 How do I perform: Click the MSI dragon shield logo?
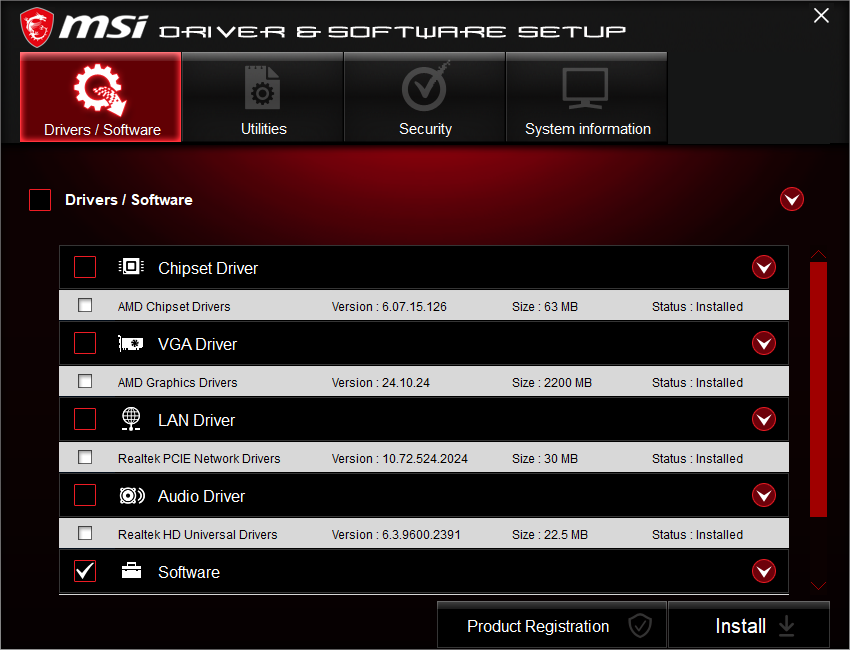pyautogui.click(x=37, y=27)
